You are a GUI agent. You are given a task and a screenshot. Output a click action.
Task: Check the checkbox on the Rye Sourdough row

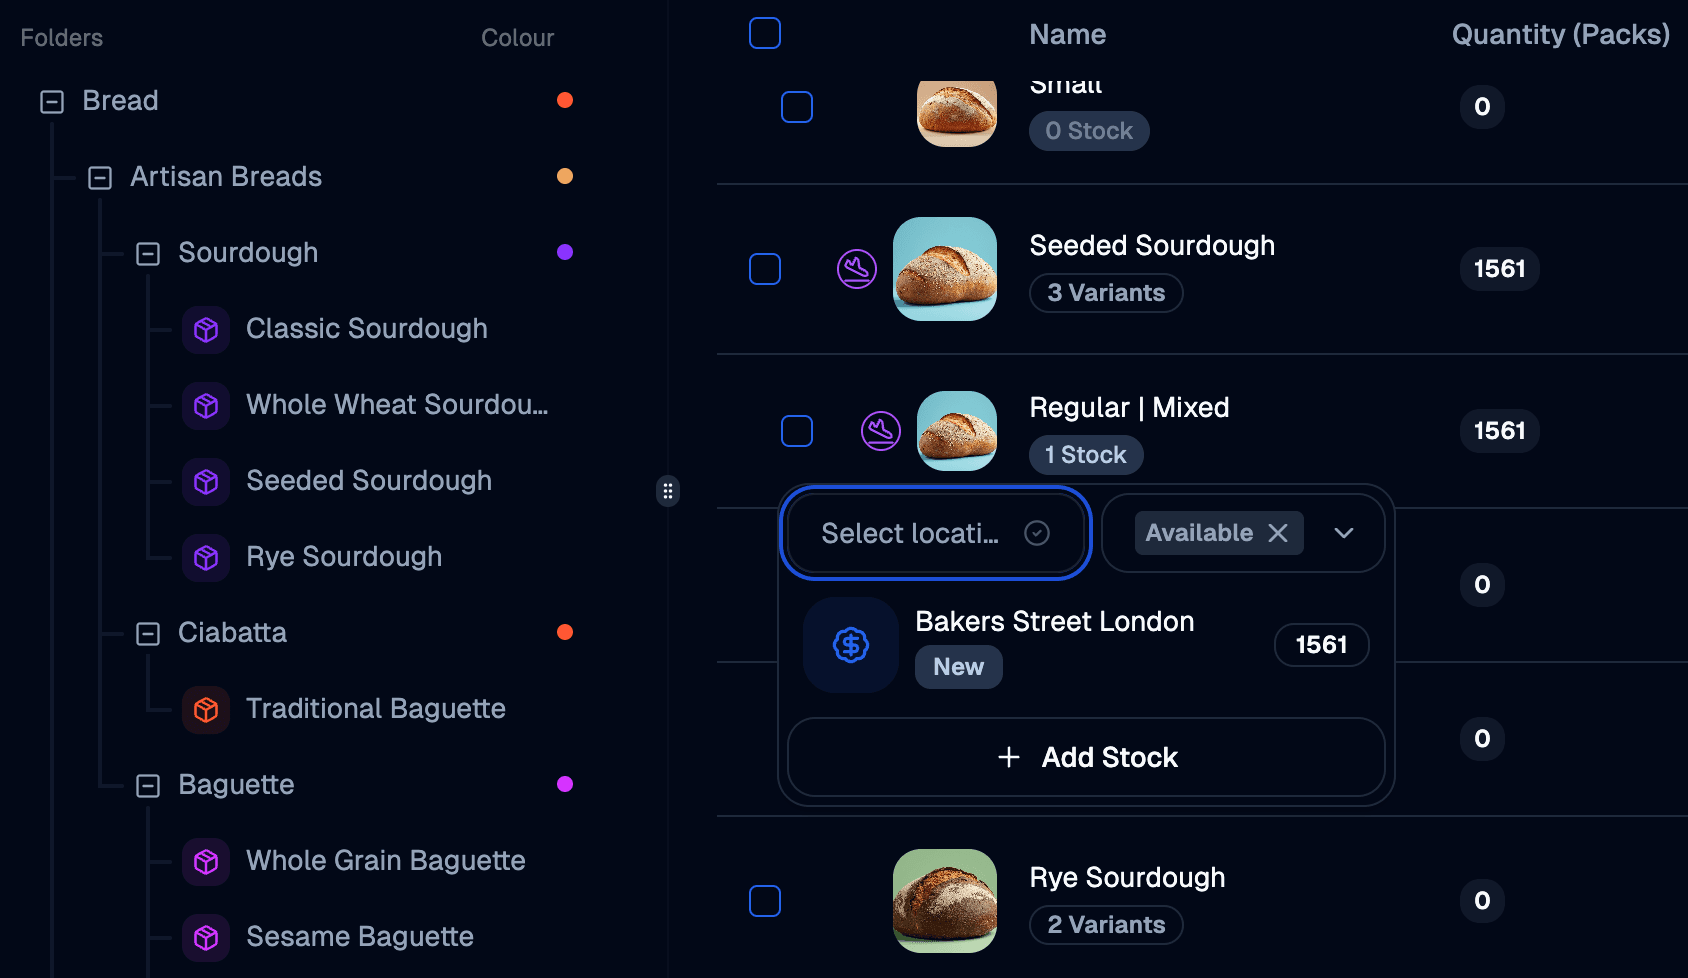pyautogui.click(x=765, y=901)
